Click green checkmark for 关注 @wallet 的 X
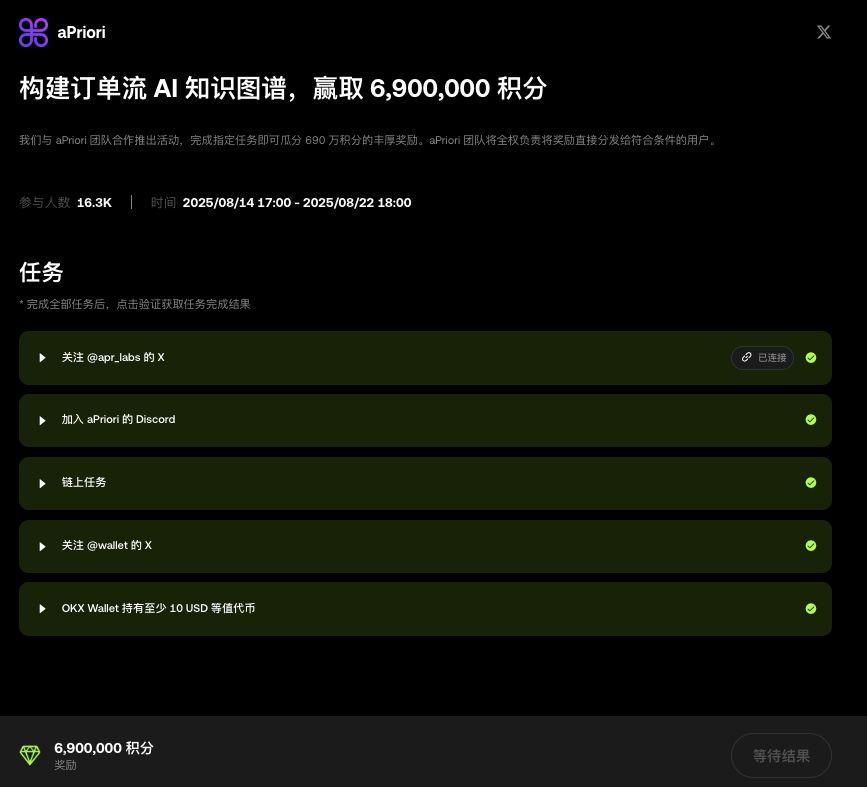 pyautogui.click(x=811, y=546)
